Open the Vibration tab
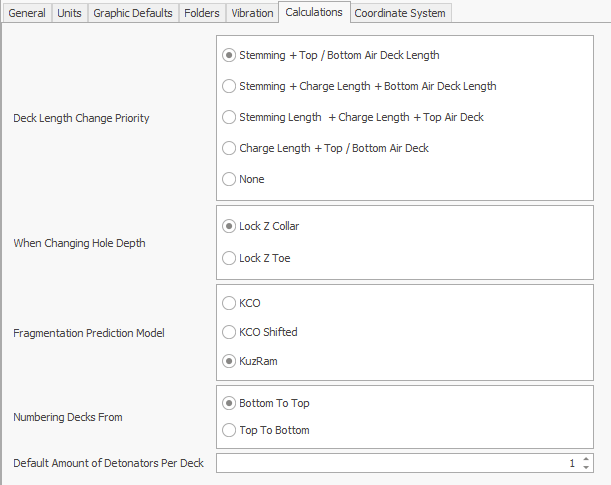This screenshot has height=485, width=611. (251, 13)
